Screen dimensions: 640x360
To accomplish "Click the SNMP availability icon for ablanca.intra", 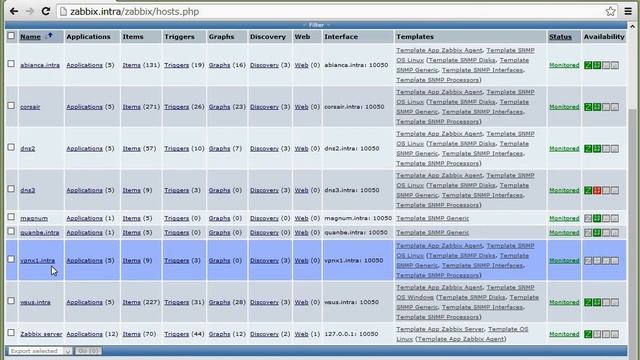I will click(597, 65).
